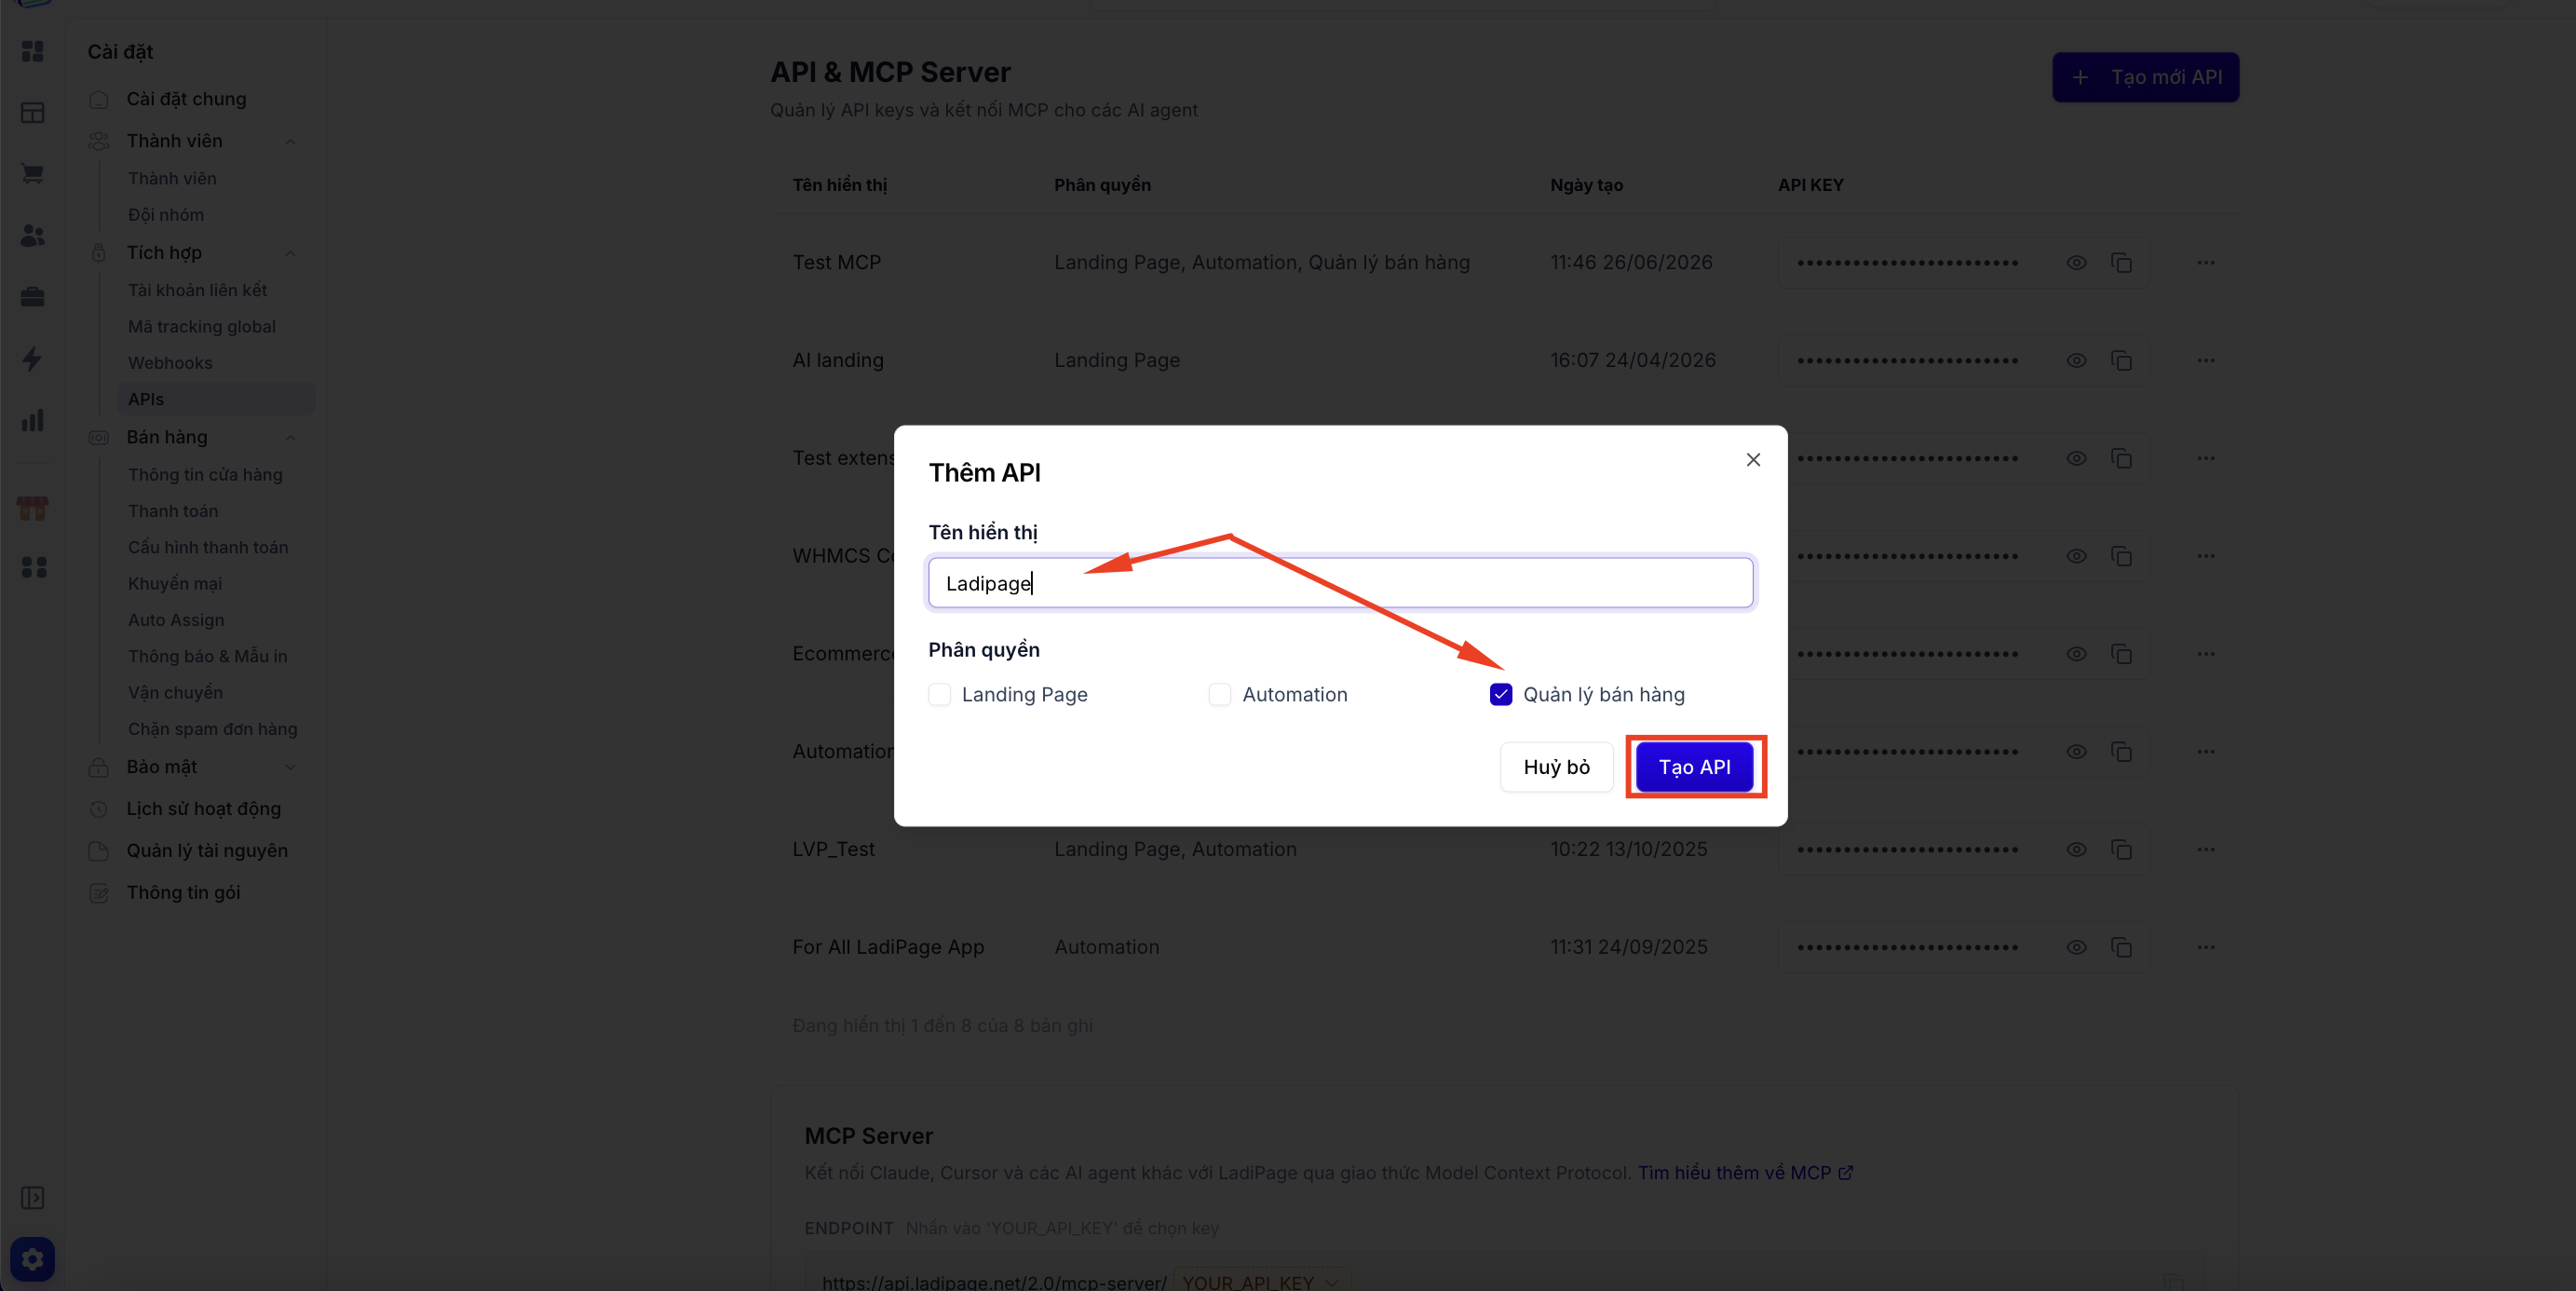The width and height of the screenshot is (2576, 1291).
Task: Collapse the Thành viên section
Action: coord(290,141)
